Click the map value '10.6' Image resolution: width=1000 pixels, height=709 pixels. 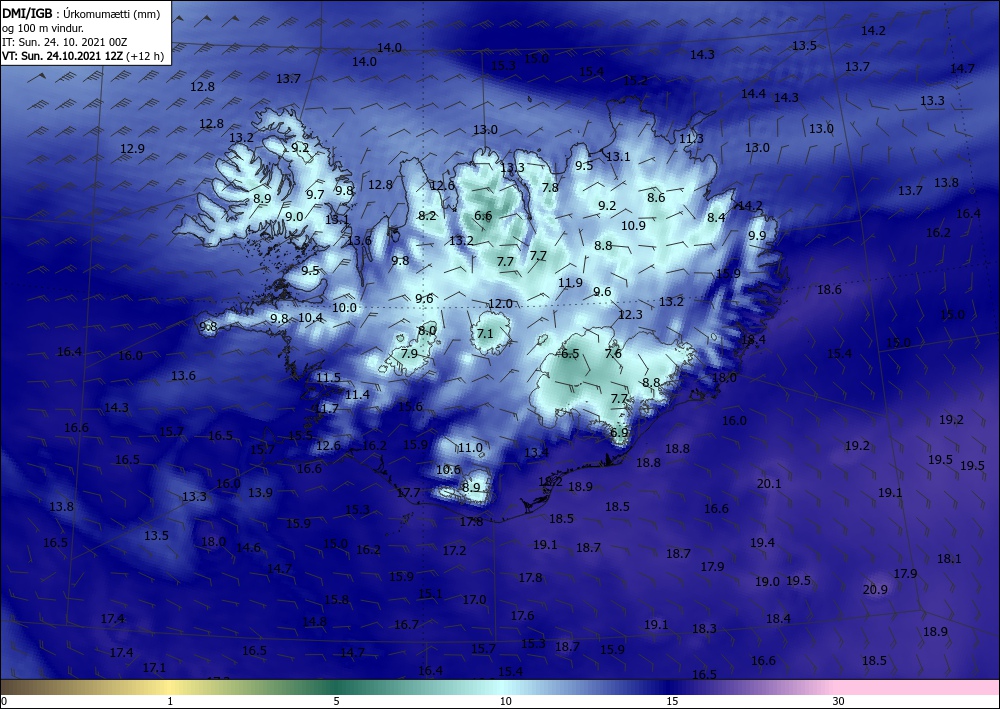point(448,469)
